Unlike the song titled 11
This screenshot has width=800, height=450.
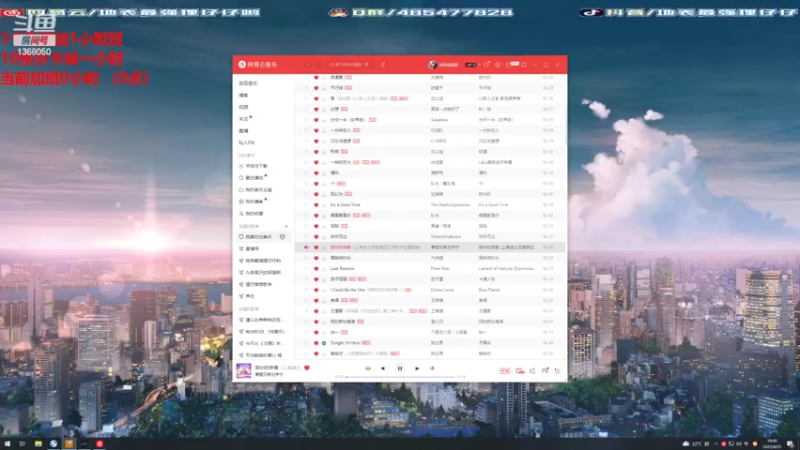coord(316,184)
